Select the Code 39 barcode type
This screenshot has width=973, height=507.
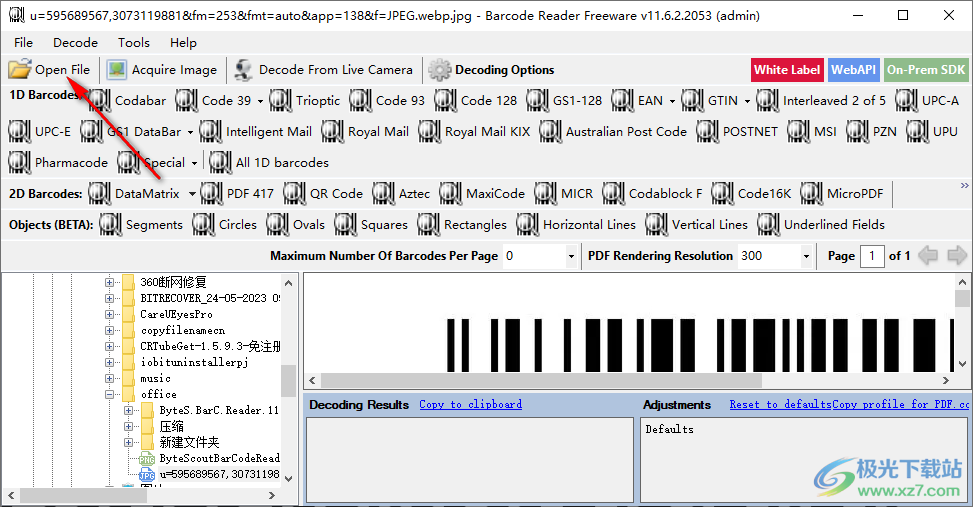(213, 101)
